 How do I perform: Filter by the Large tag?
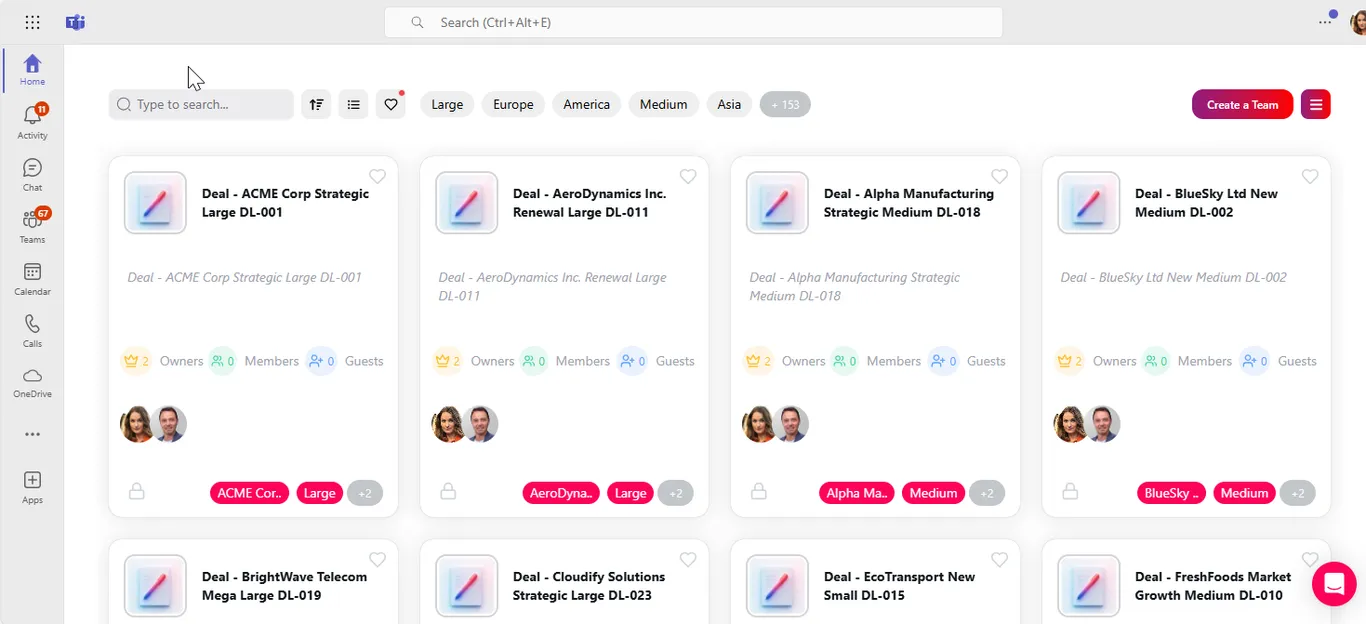[447, 104]
